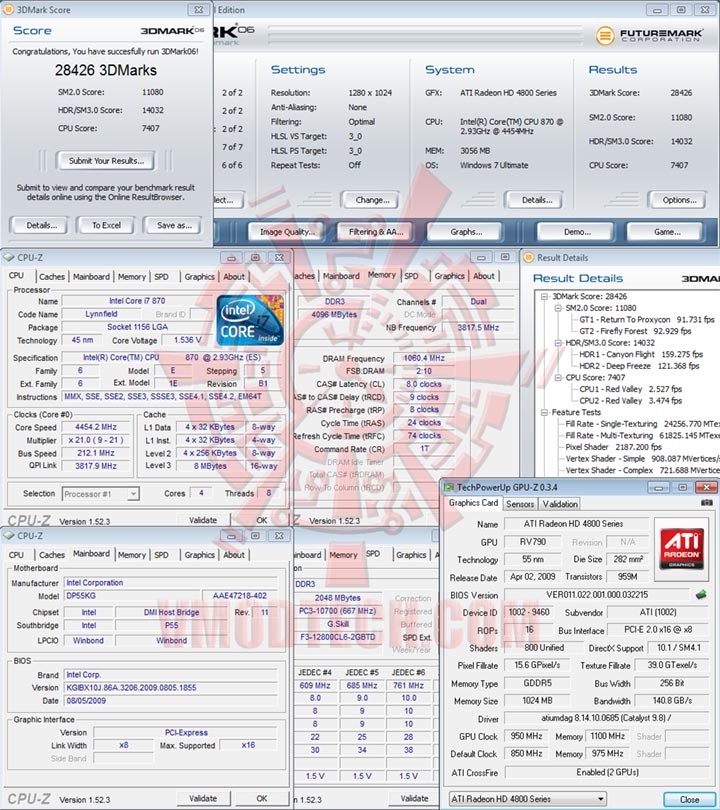The height and width of the screenshot is (810, 720).
Task: Click Change button under Settings
Action: [x=372, y=200]
